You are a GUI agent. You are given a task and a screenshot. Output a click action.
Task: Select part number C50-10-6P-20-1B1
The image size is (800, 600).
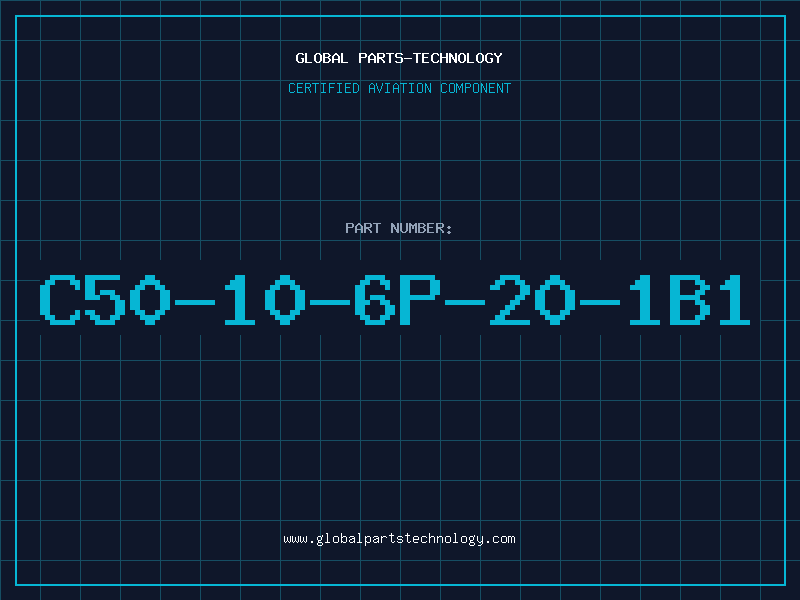[x=395, y=300]
